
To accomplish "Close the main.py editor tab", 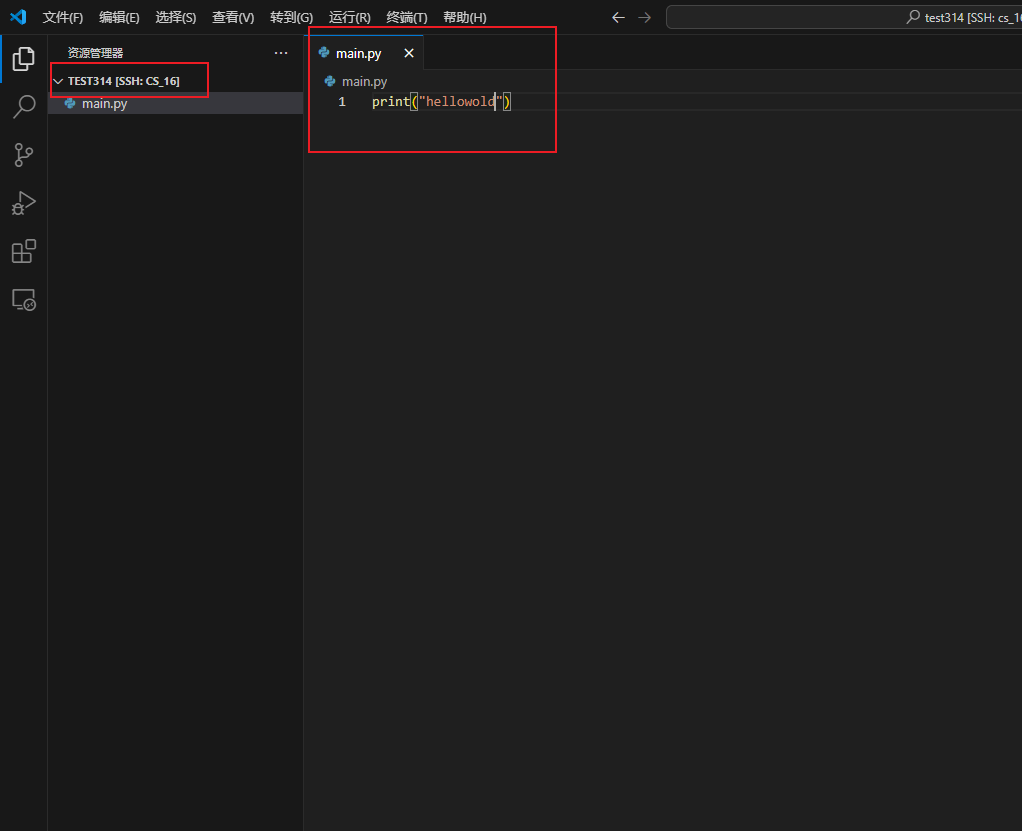I will [x=409, y=53].
